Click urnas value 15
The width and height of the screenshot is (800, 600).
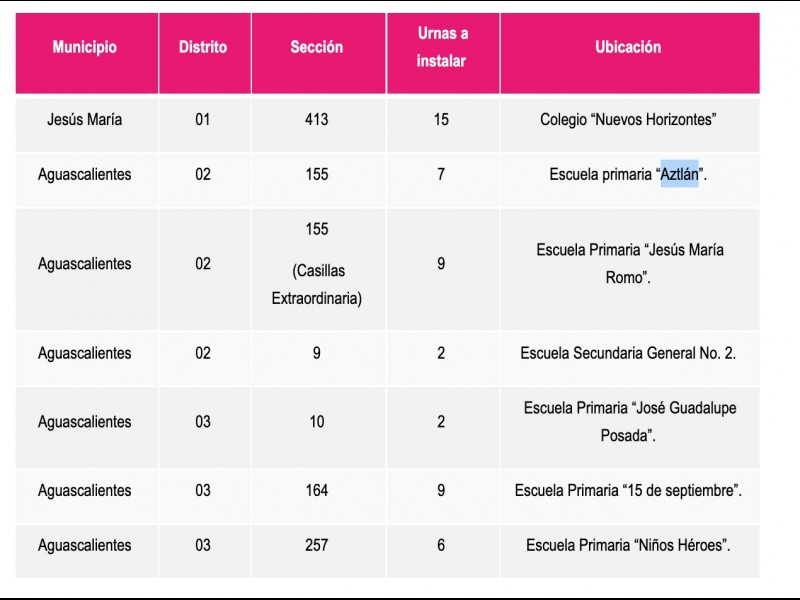tap(442, 120)
